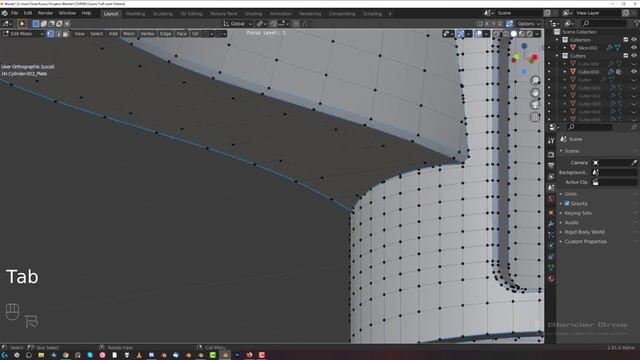This screenshot has height=360, width=640.
Task: Enable face select mode
Action: pyautogui.click(x=65, y=34)
